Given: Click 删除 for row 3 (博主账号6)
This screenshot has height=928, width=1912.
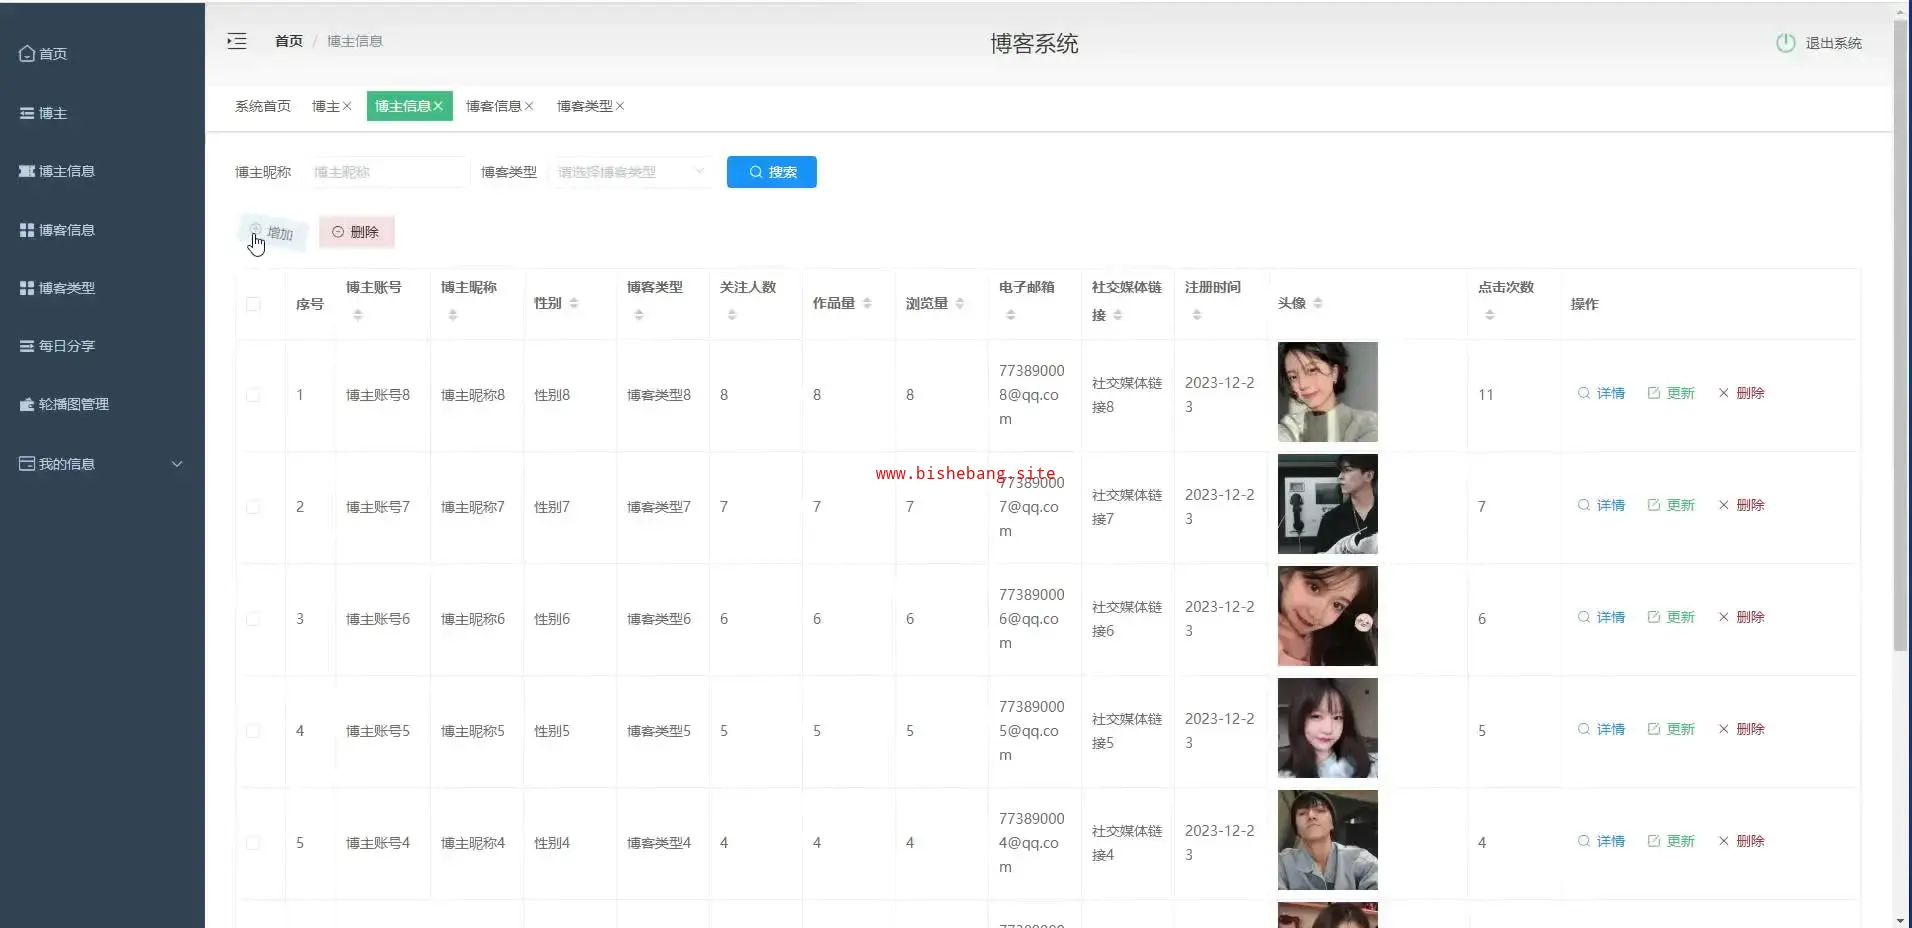Looking at the screenshot, I should [x=1741, y=617].
